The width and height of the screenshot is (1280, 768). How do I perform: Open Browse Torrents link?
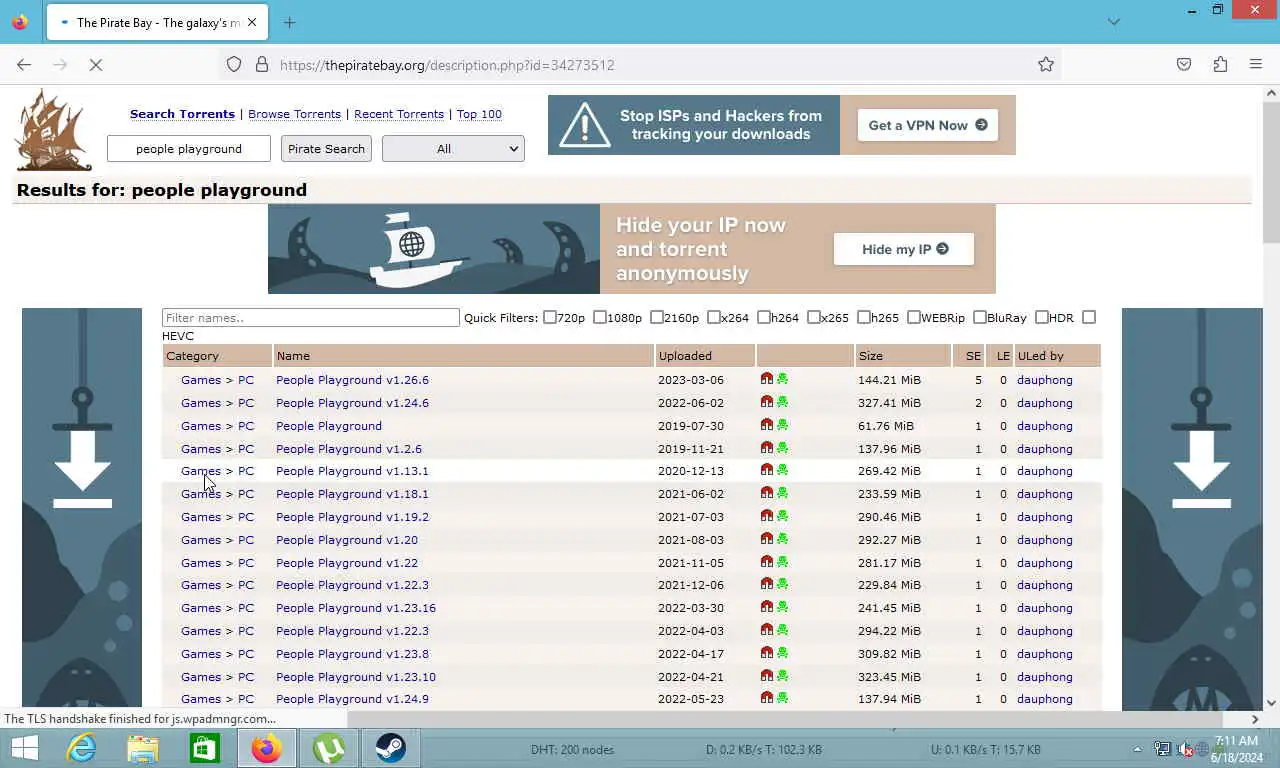point(294,114)
